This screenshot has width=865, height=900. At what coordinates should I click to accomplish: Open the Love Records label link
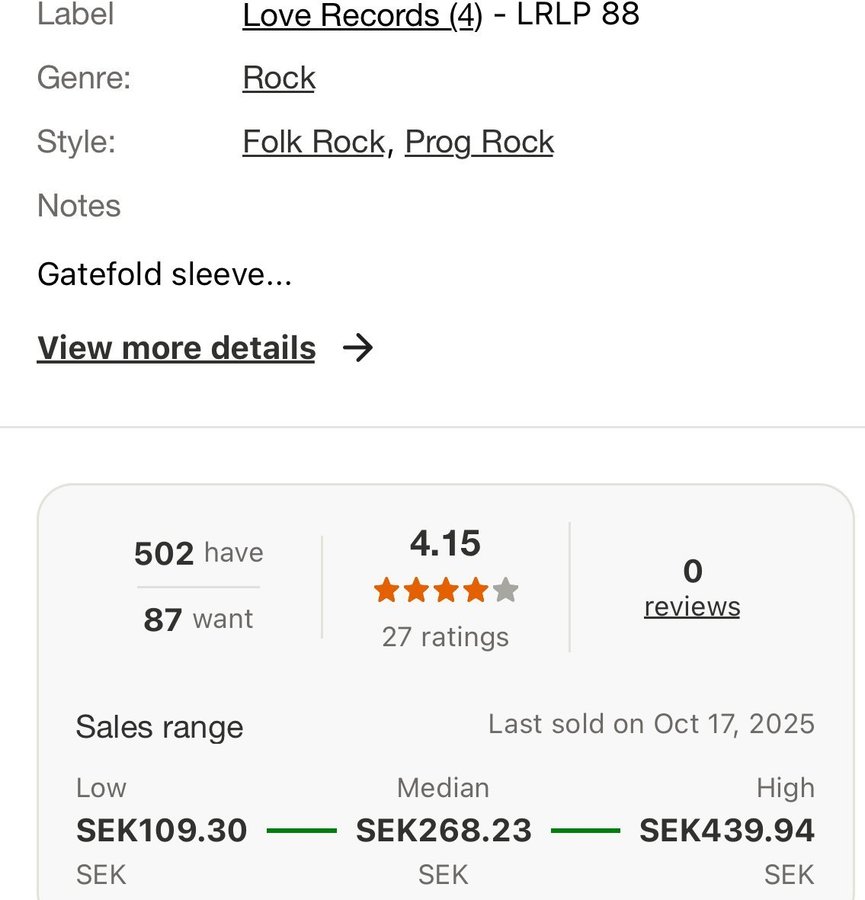360,15
